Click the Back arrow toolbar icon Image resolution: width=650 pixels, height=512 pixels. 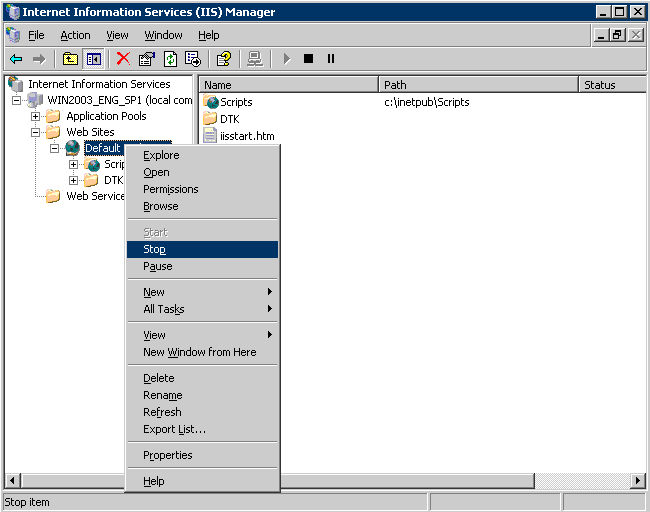(16, 59)
